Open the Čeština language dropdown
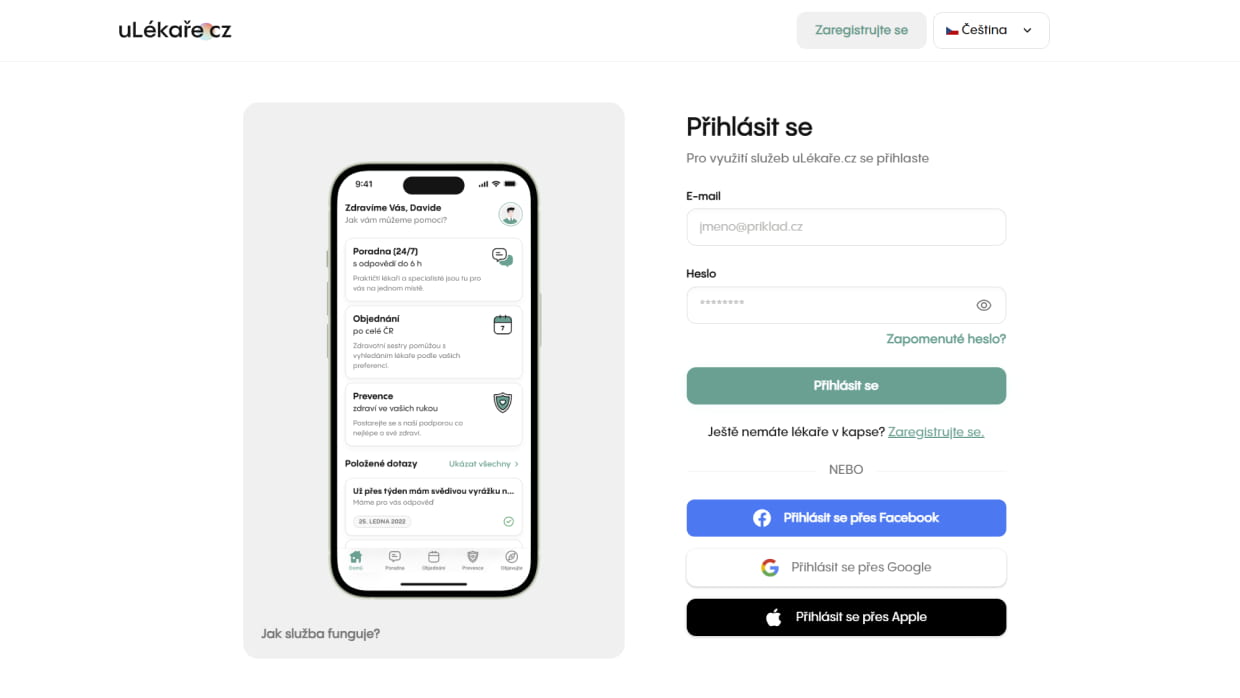Viewport: 1240px width, 698px height. coord(991,30)
